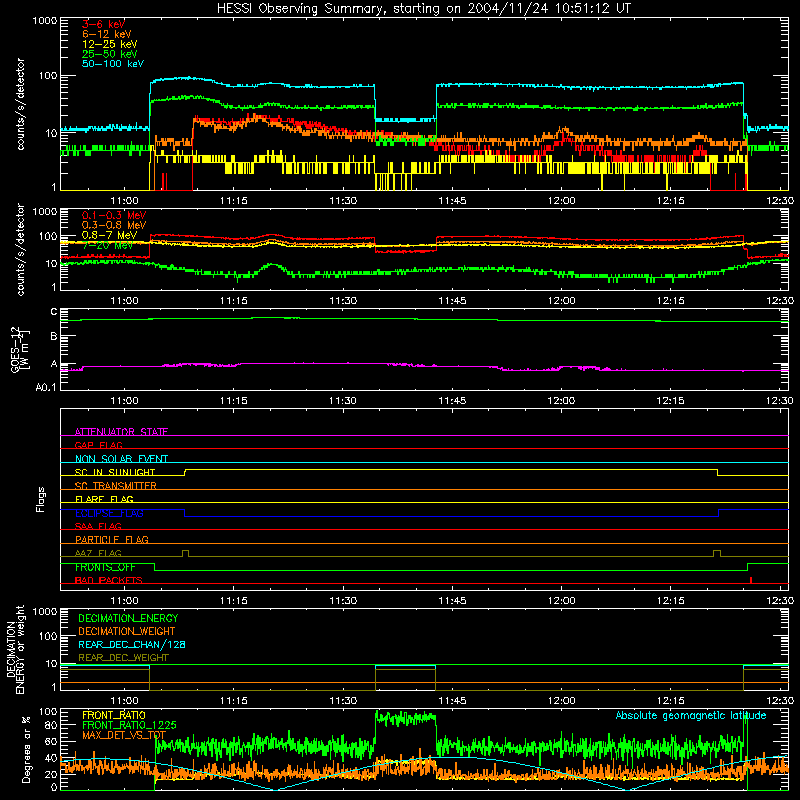
Task: Click the 0.3-0.8 MeV legend label
Action: point(114,225)
